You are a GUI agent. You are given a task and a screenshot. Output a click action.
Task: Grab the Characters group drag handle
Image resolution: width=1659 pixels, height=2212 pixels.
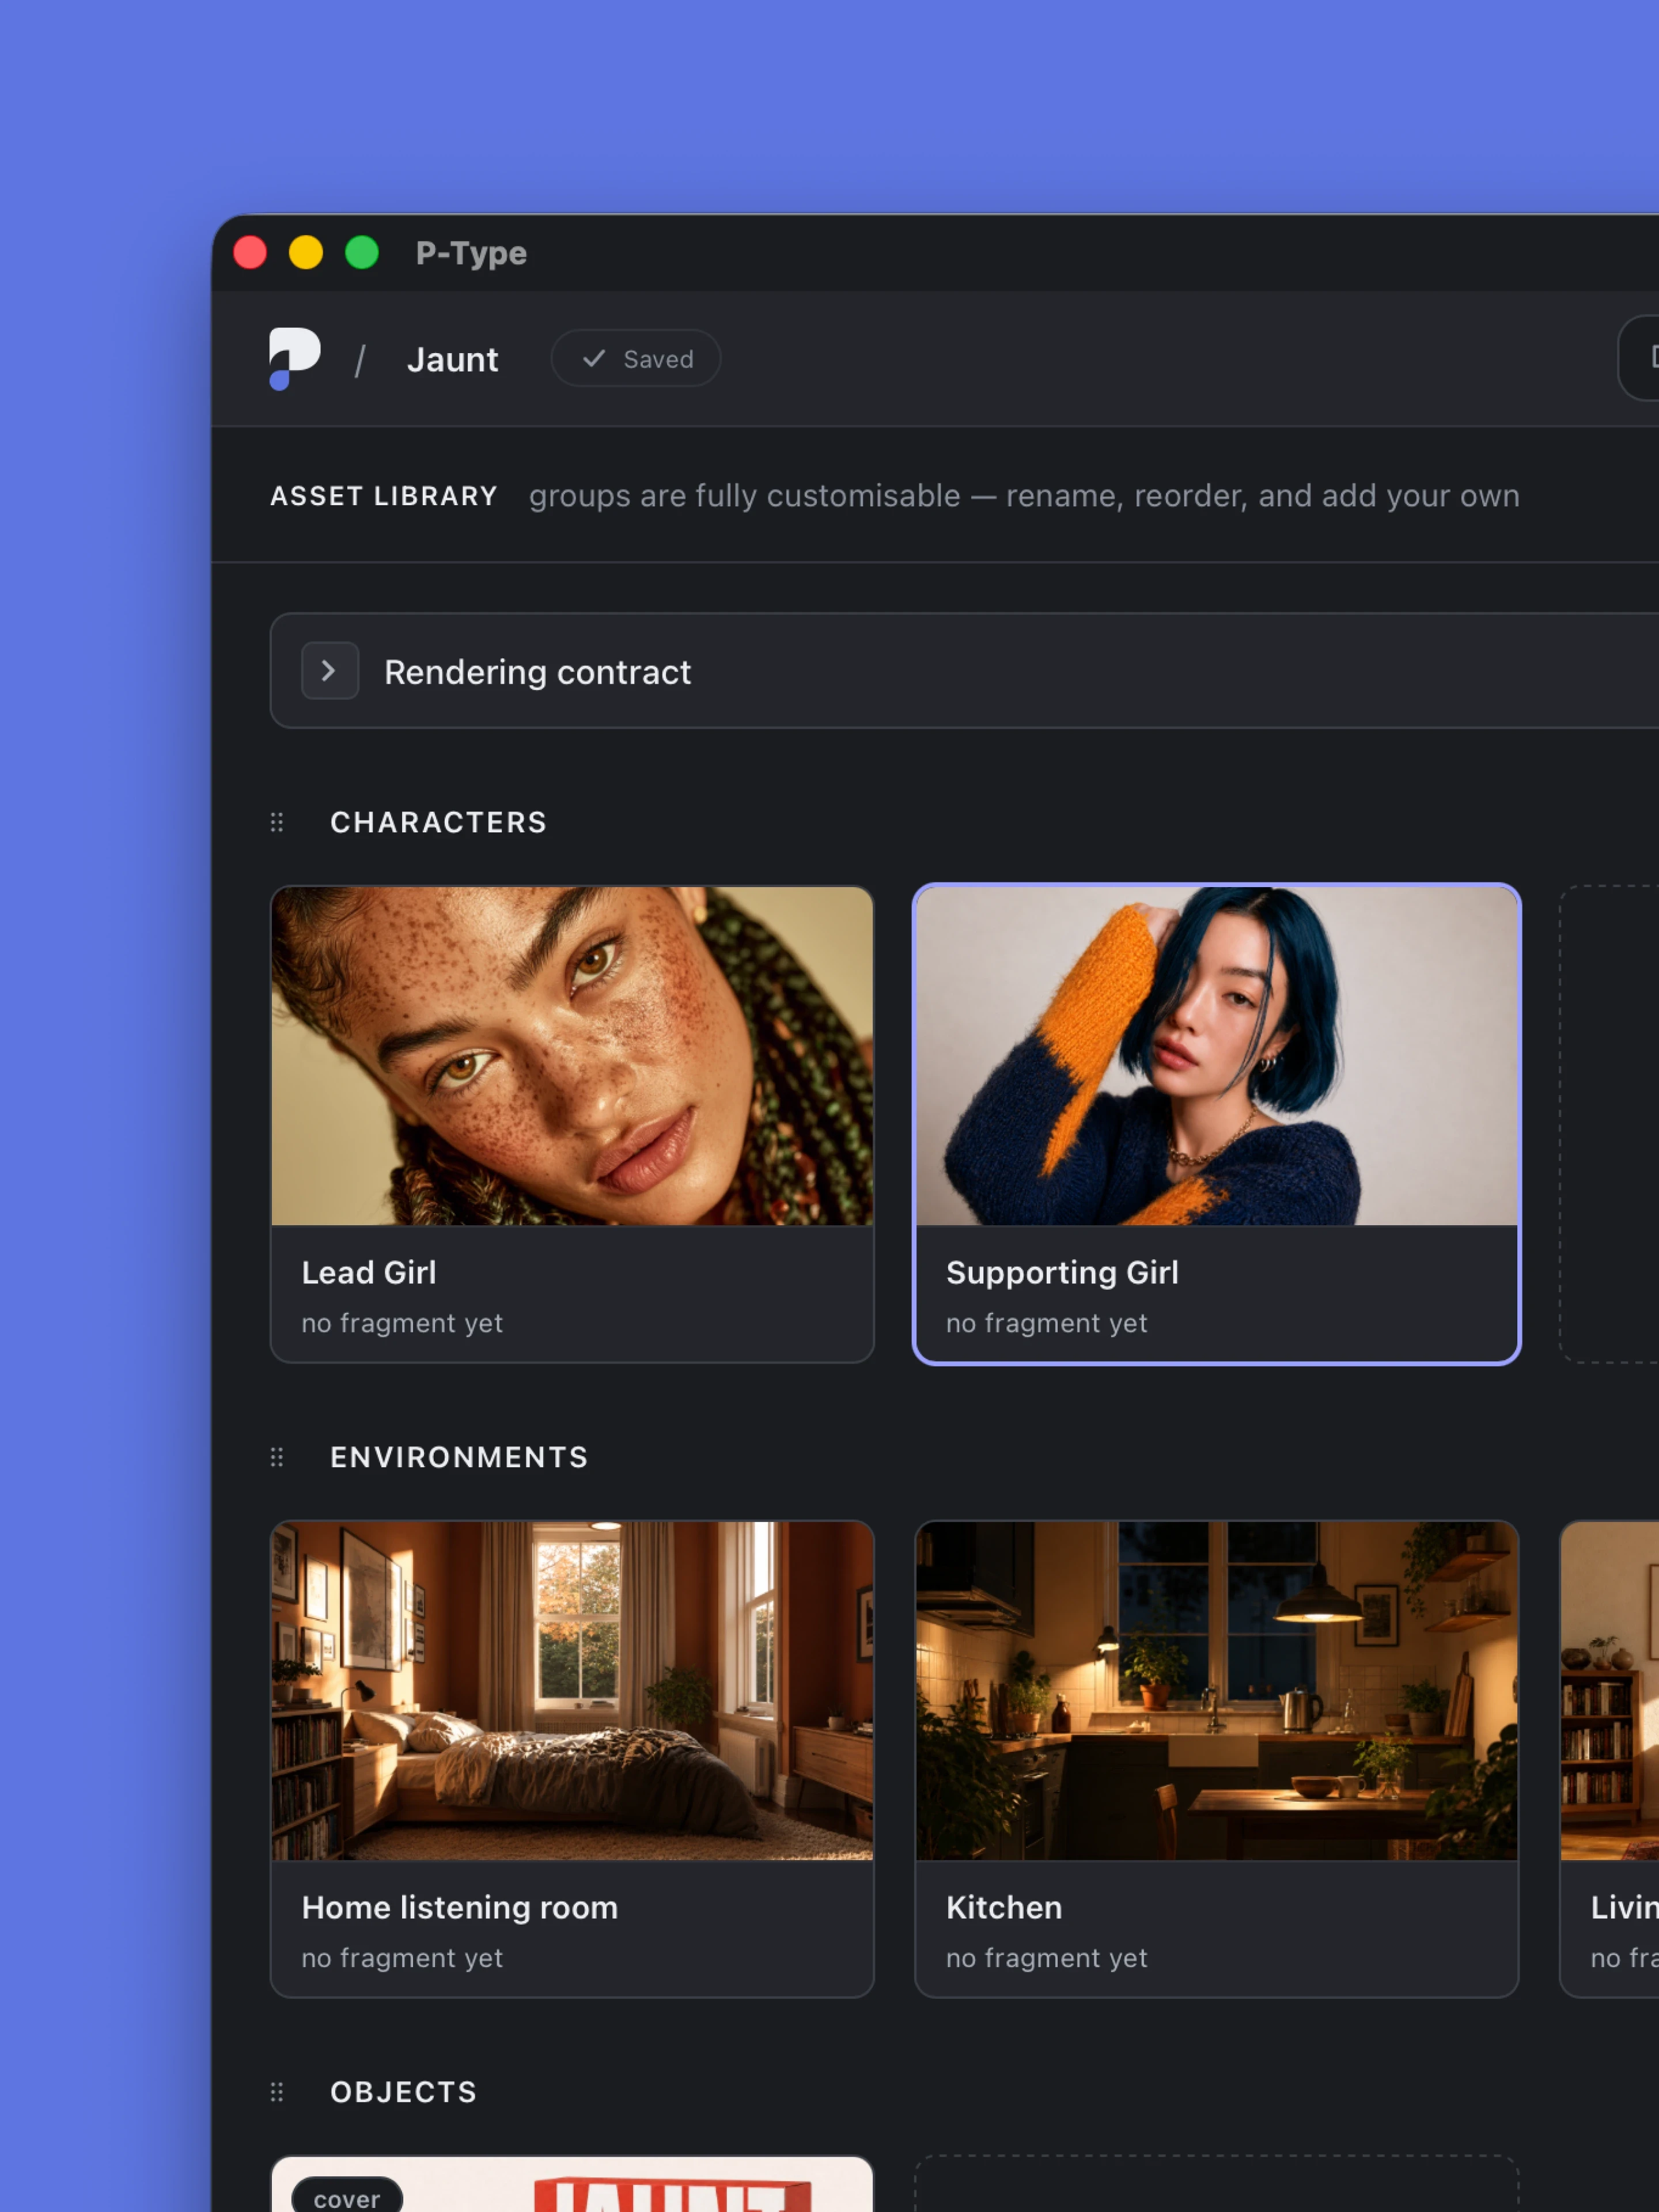click(x=277, y=822)
